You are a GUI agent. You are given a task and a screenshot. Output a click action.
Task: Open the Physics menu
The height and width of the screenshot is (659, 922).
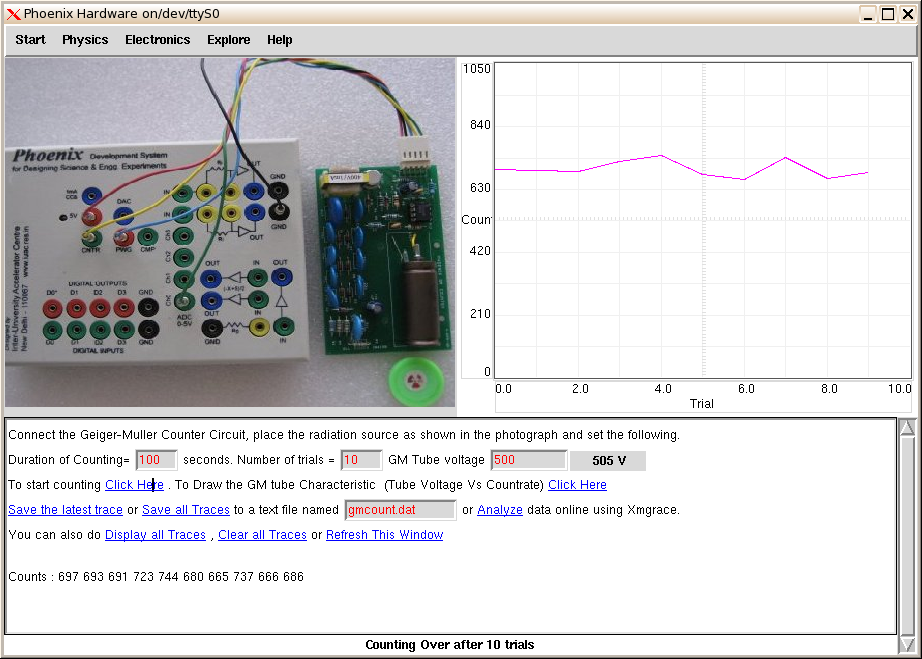coord(85,39)
